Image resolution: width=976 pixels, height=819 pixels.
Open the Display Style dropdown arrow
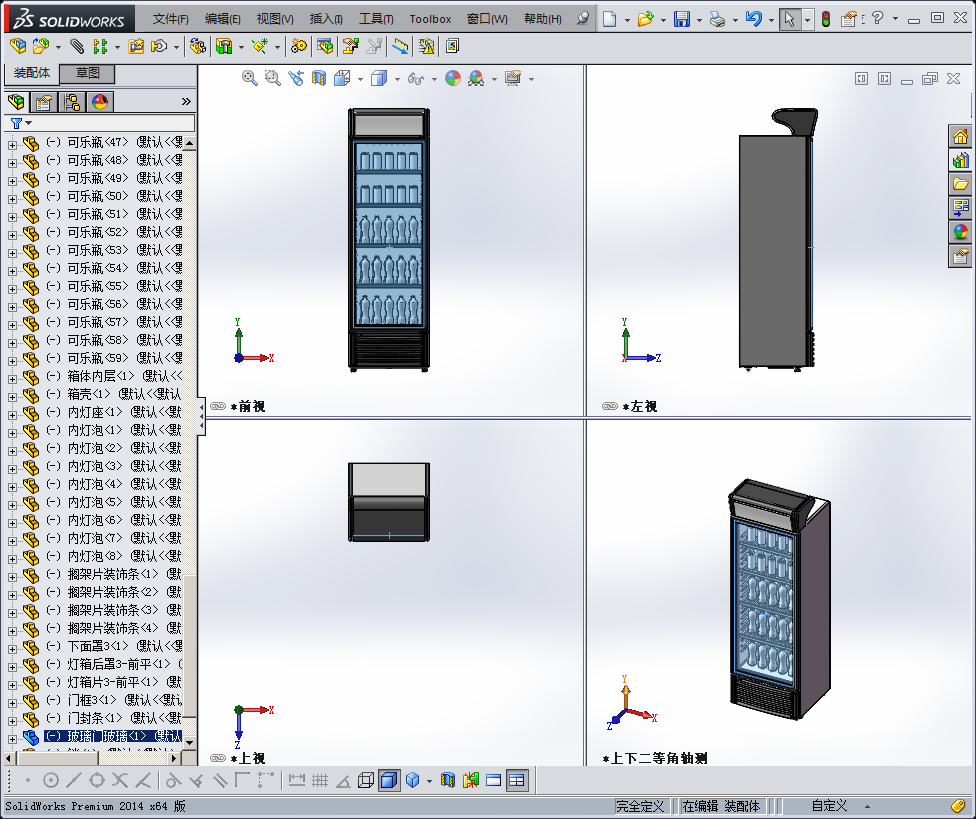(x=397, y=79)
